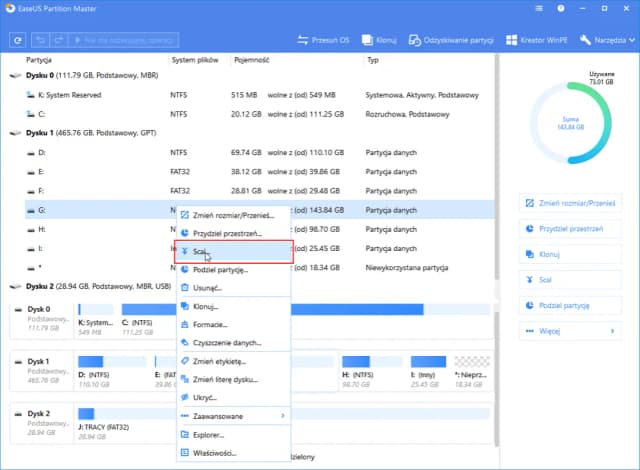This screenshot has width=640, height=470.
Task: Click the Explorer folder icon in context menu
Action: (x=184, y=435)
